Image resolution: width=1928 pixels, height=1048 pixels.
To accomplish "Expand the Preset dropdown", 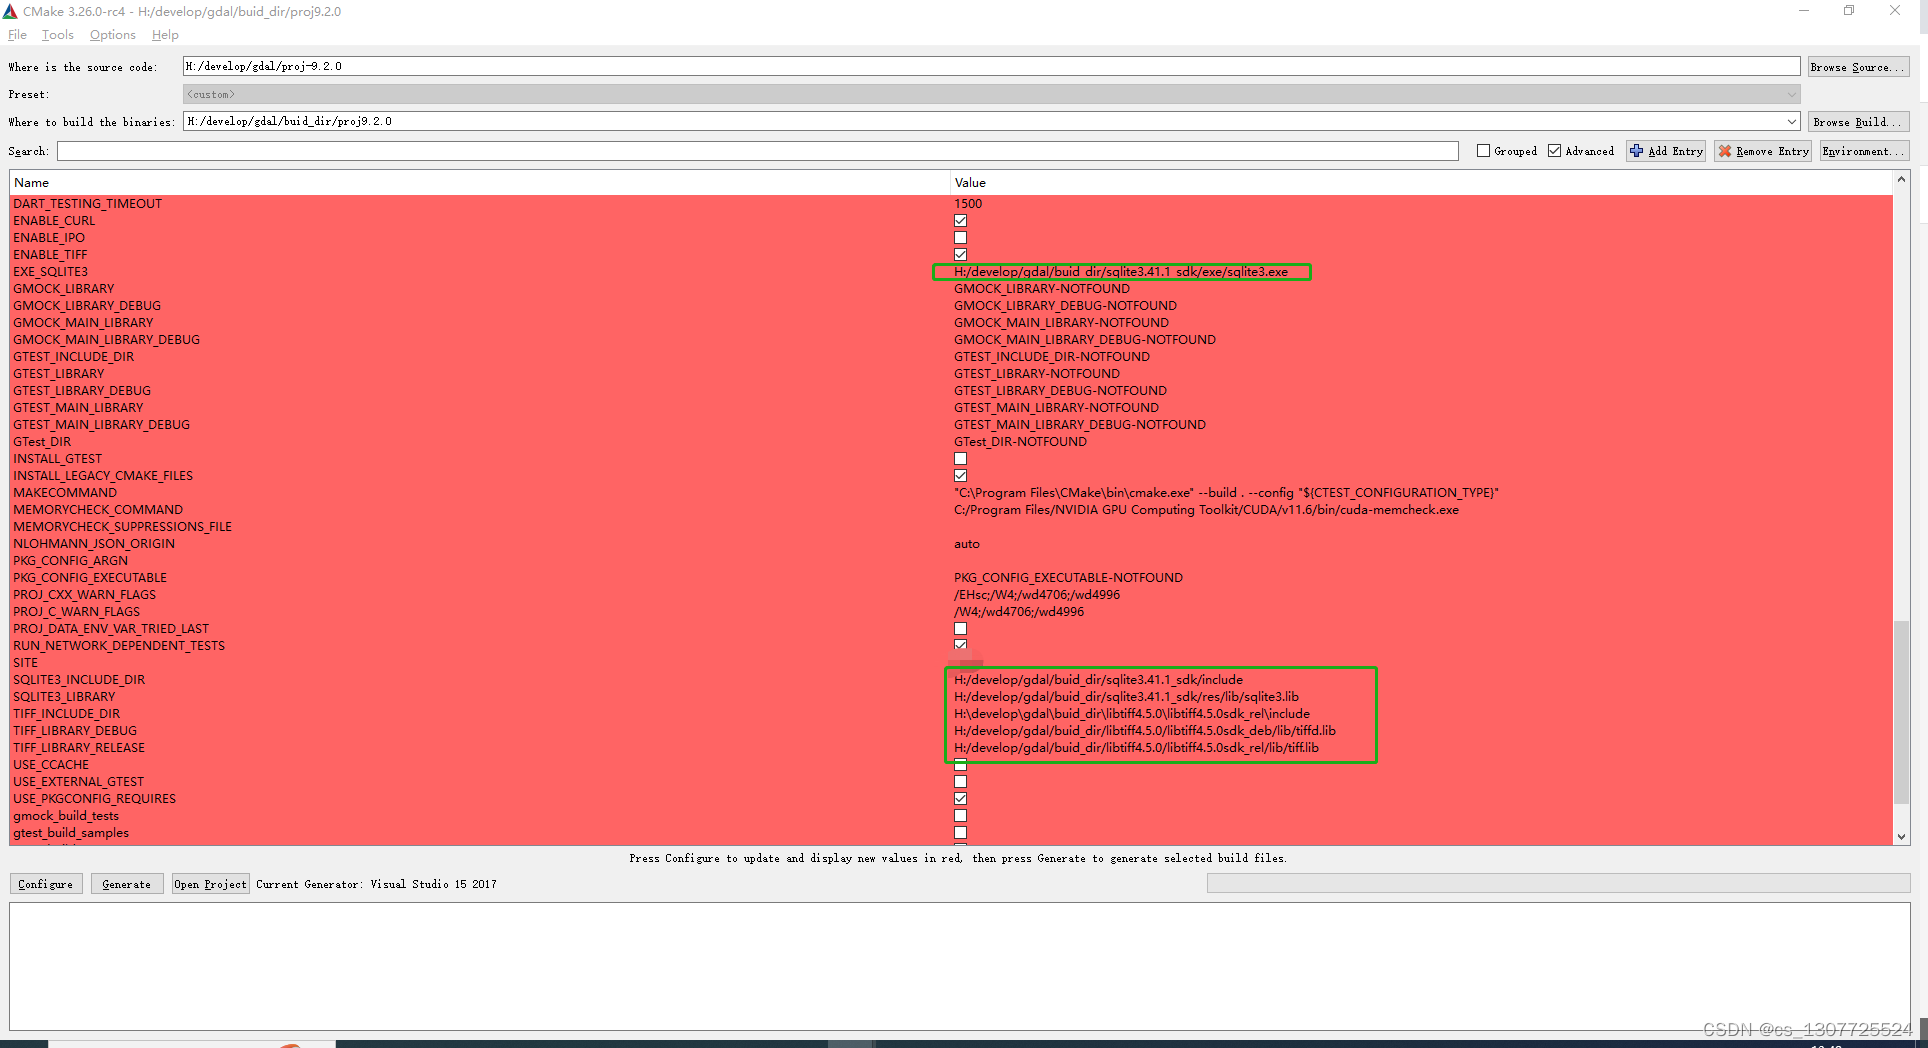I will 1791,94.
